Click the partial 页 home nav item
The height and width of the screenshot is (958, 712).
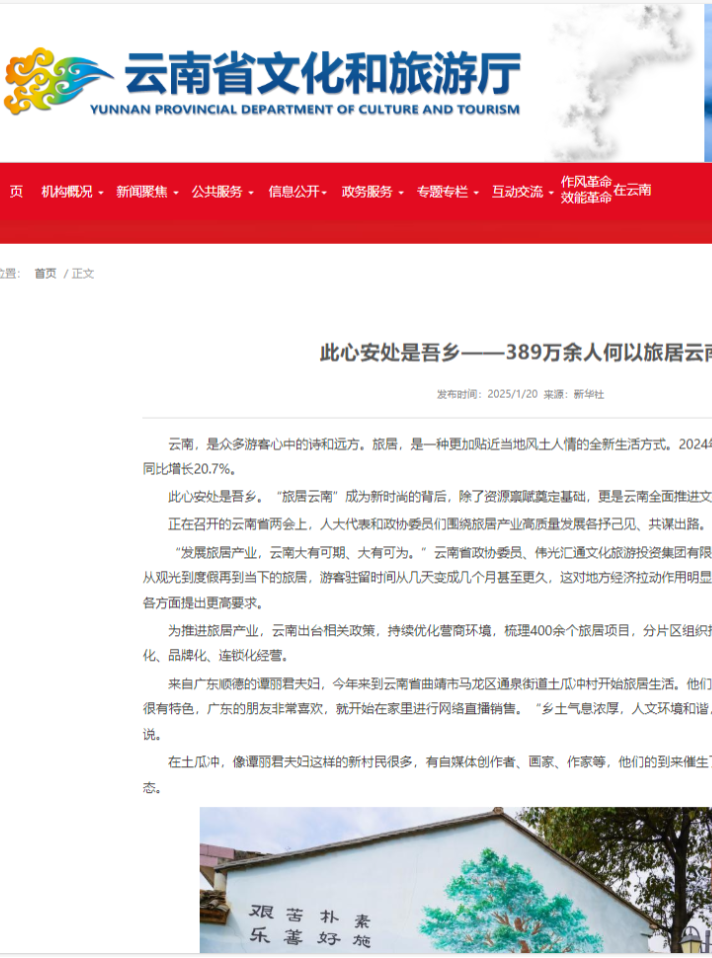(16, 191)
